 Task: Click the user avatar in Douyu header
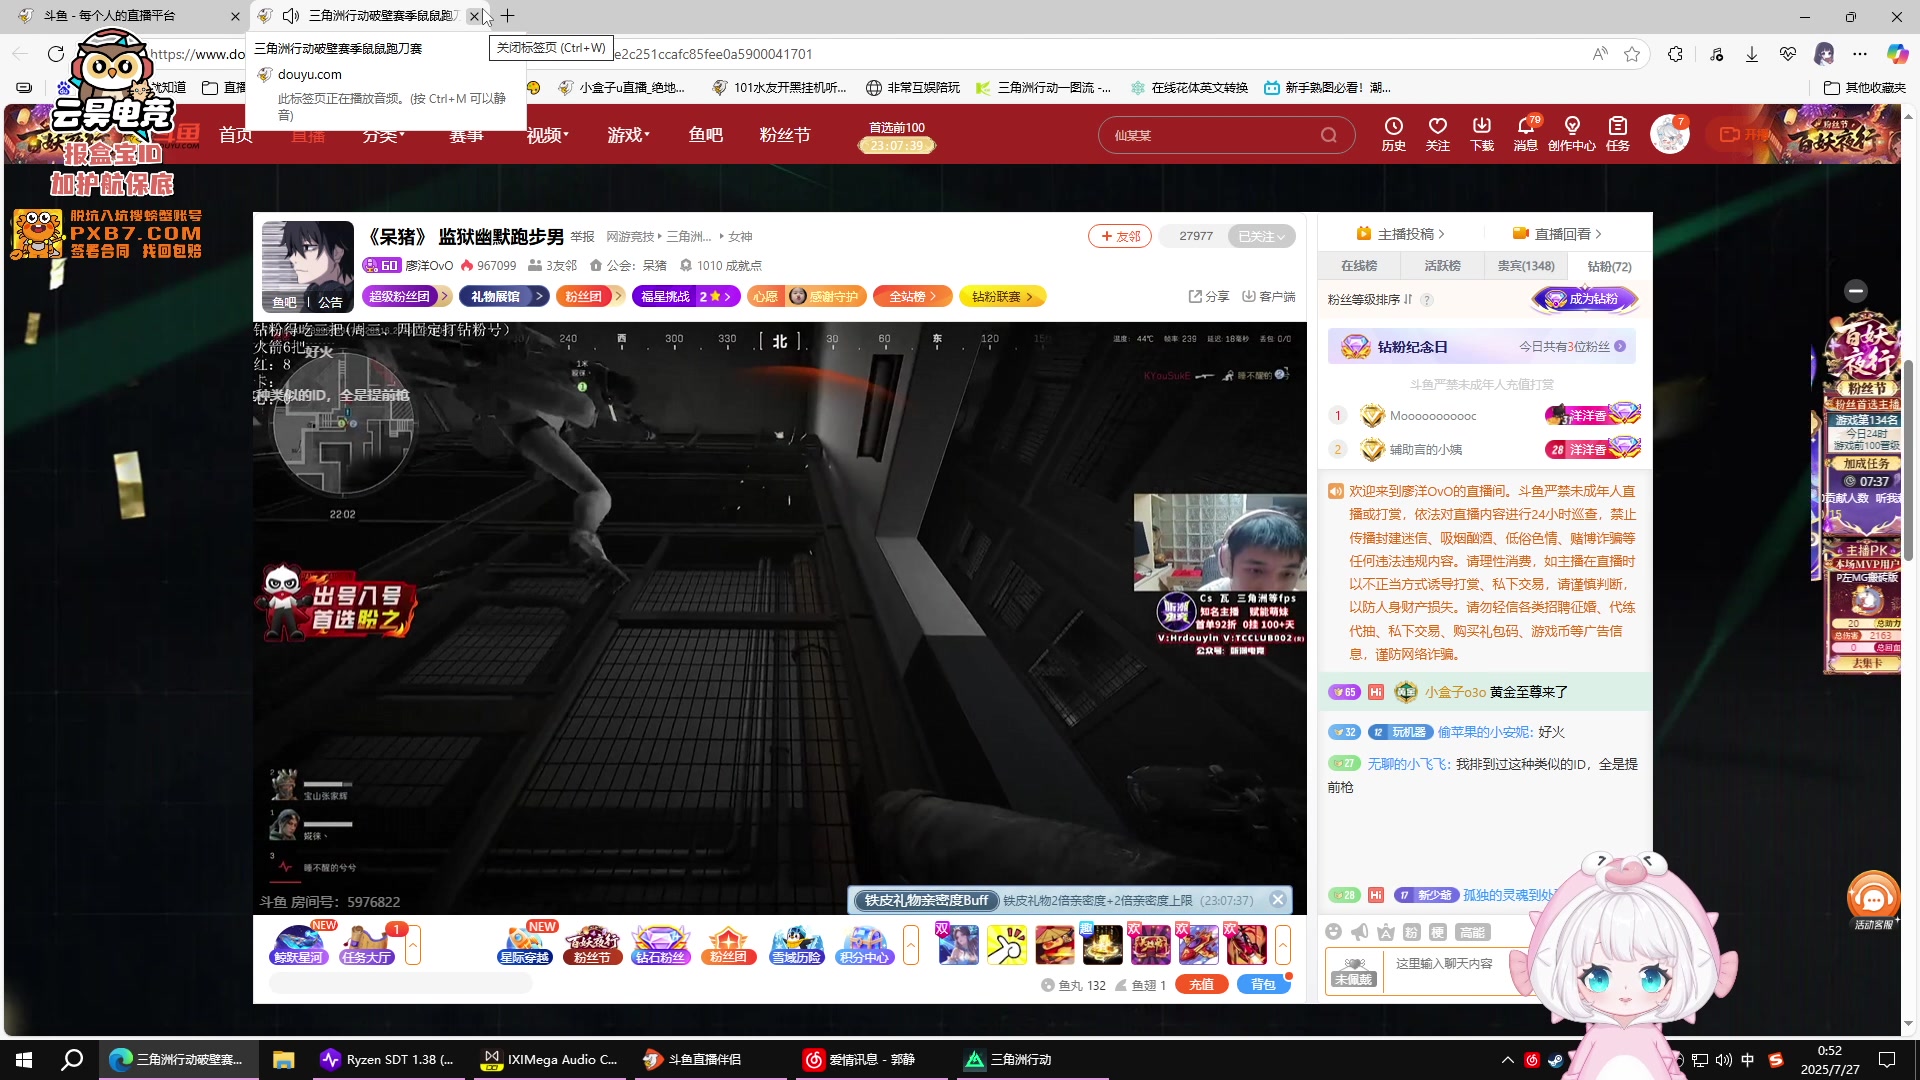tap(1669, 134)
